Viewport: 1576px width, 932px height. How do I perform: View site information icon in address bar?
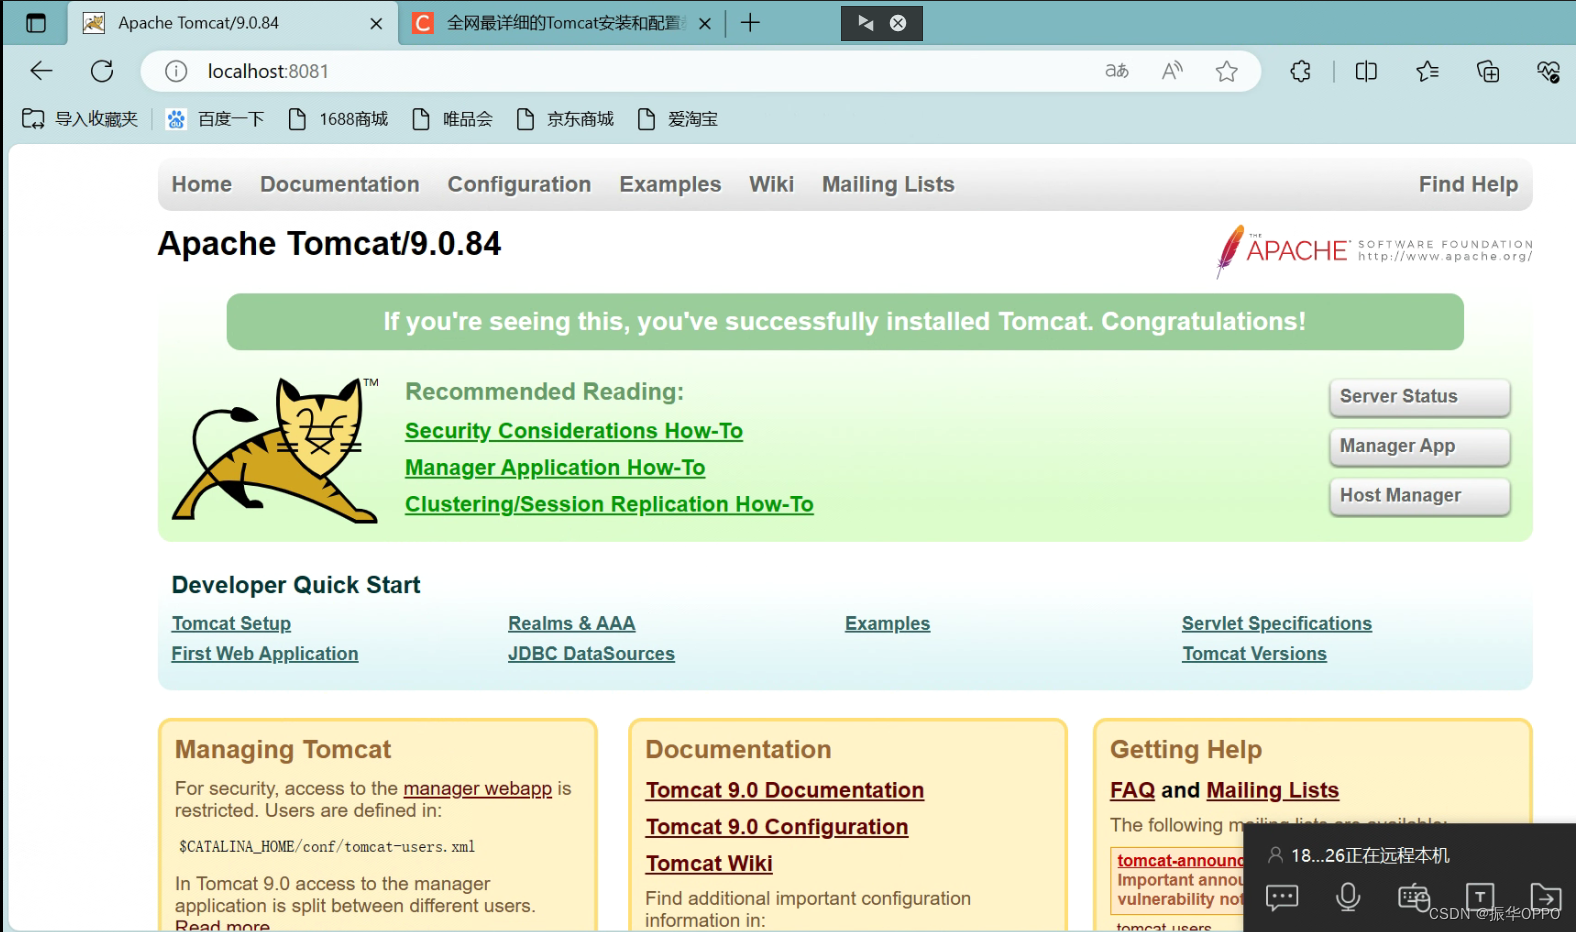click(x=176, y=71)
